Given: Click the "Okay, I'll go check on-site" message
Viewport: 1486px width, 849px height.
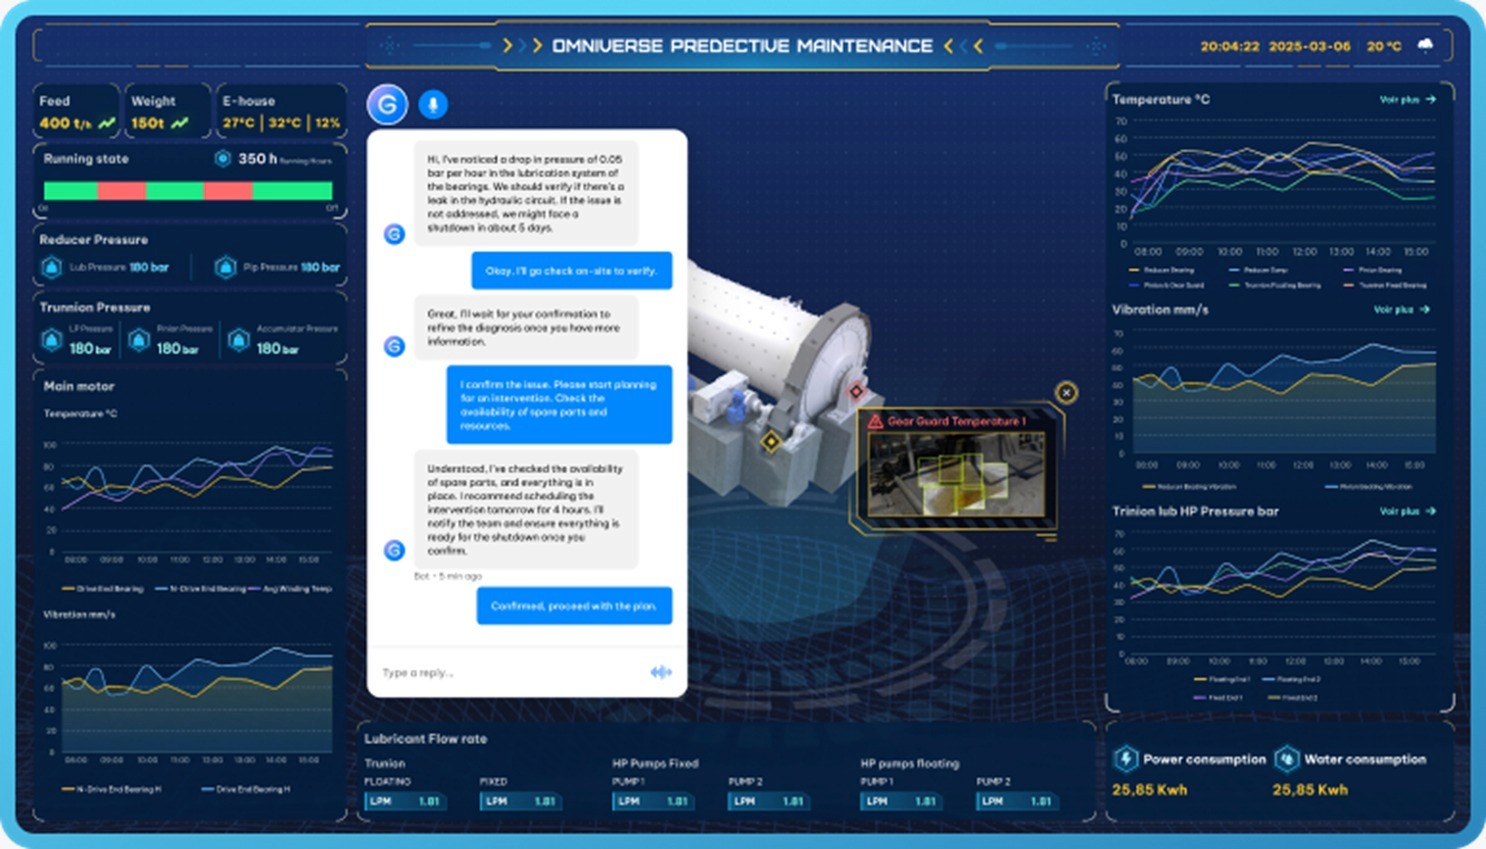Looking at the screenshot, I should tap(571, 270).
